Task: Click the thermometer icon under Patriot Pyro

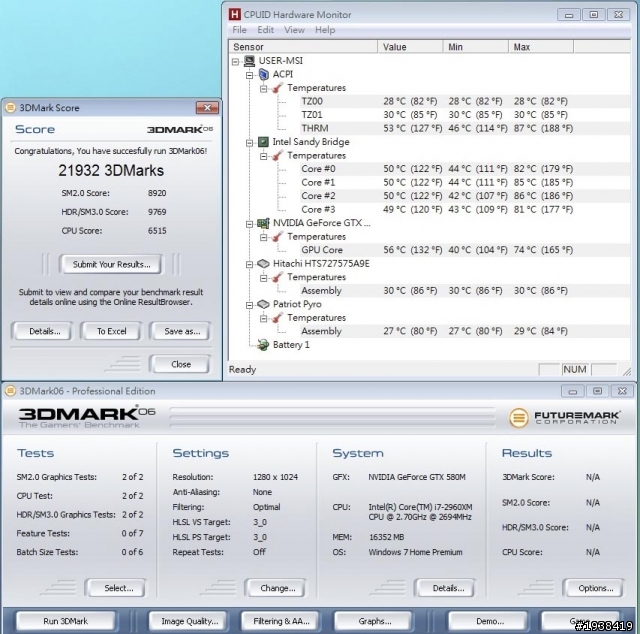Action: point(278,318)
